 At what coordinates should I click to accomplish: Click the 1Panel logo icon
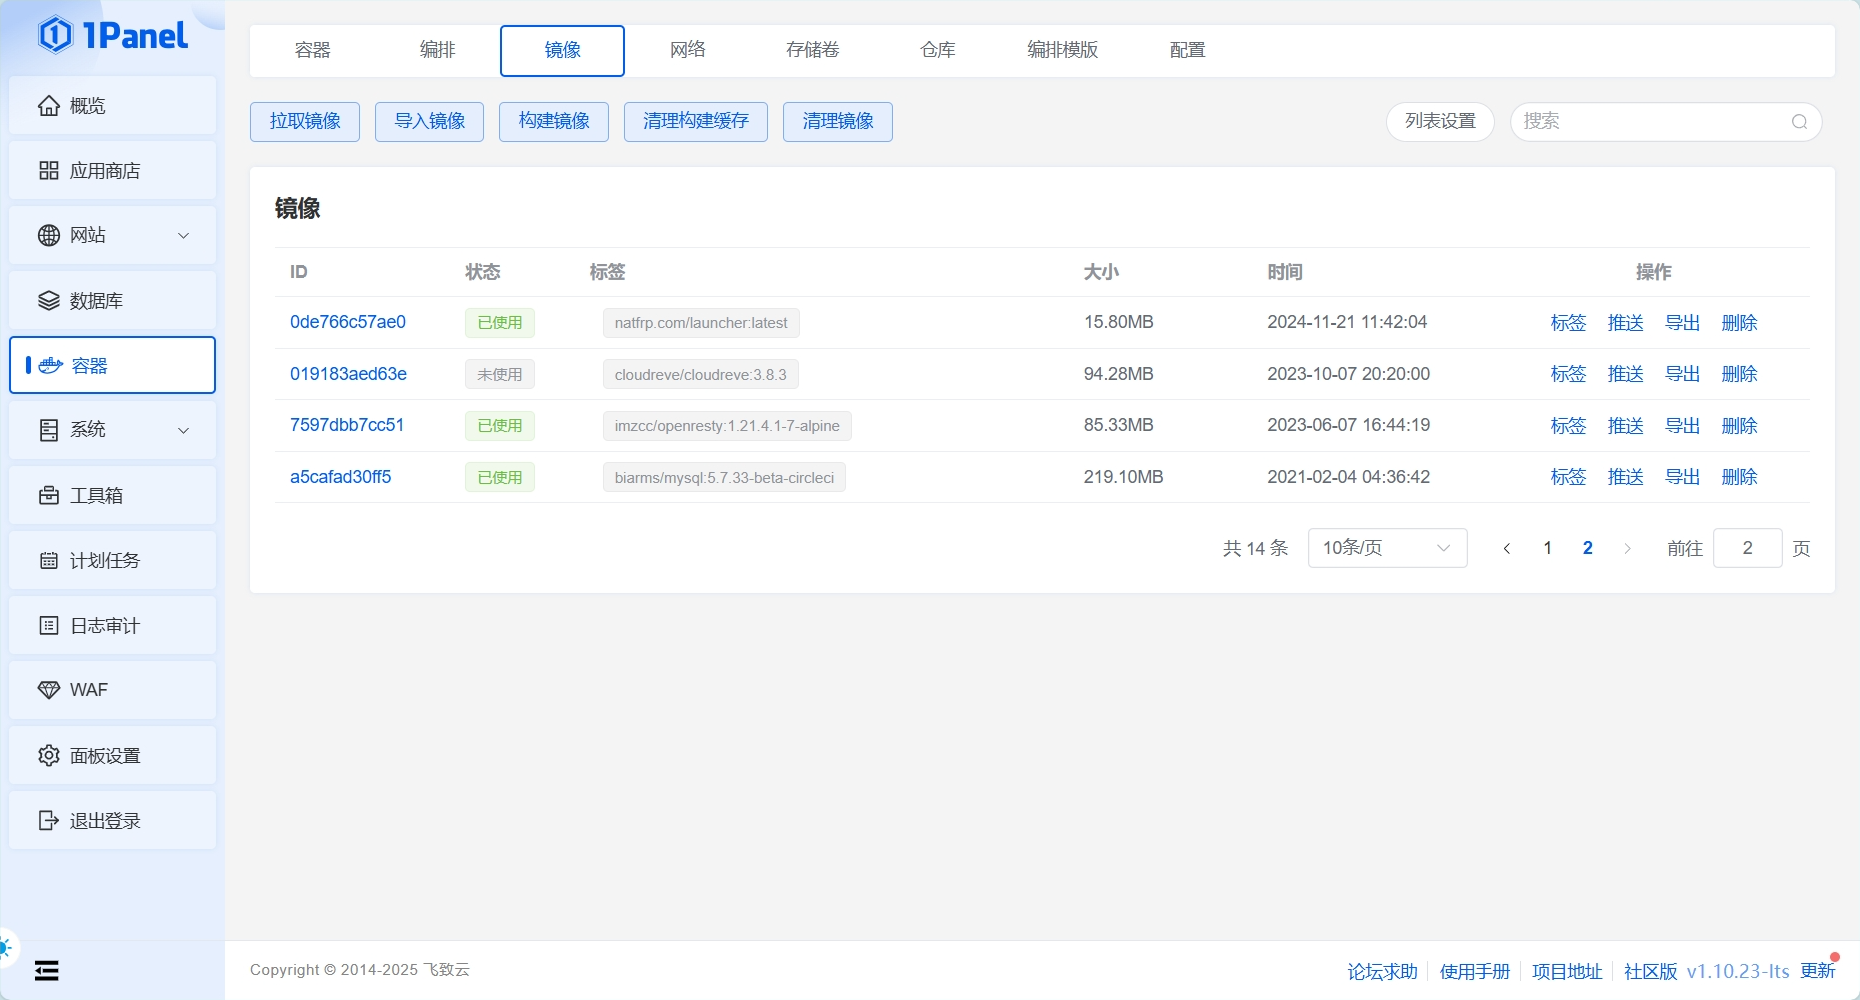(x=55, y=35)
